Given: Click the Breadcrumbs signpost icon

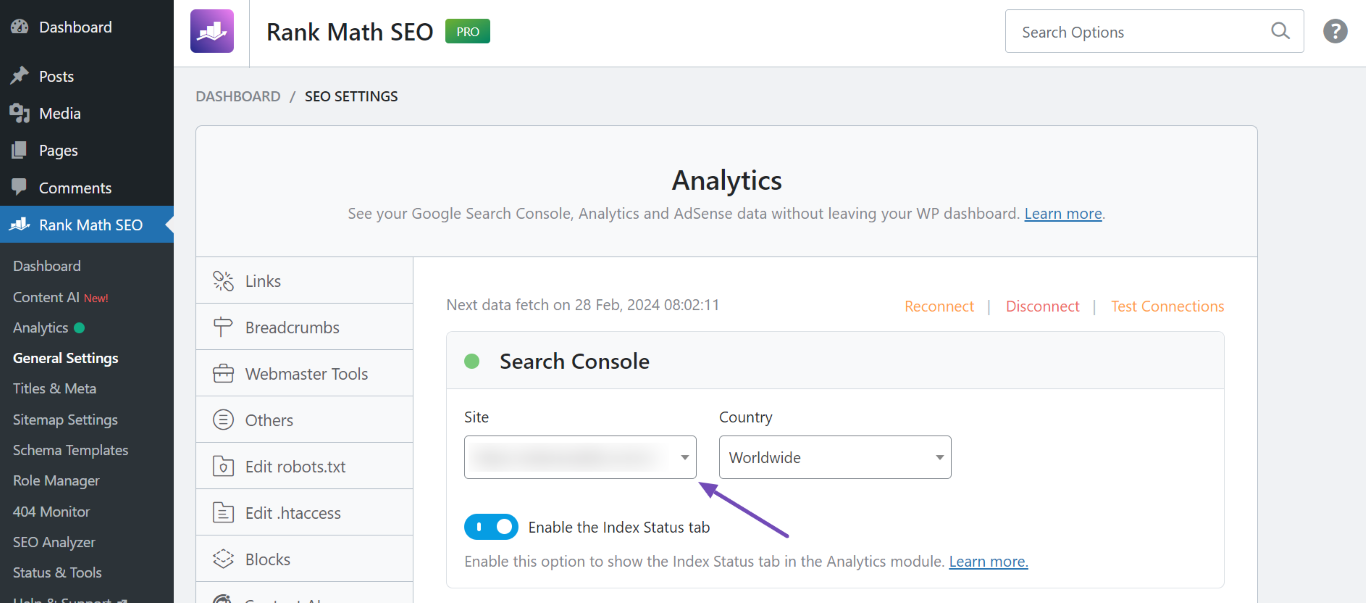Looking at the screenshot, I should (x=224, y=327).
